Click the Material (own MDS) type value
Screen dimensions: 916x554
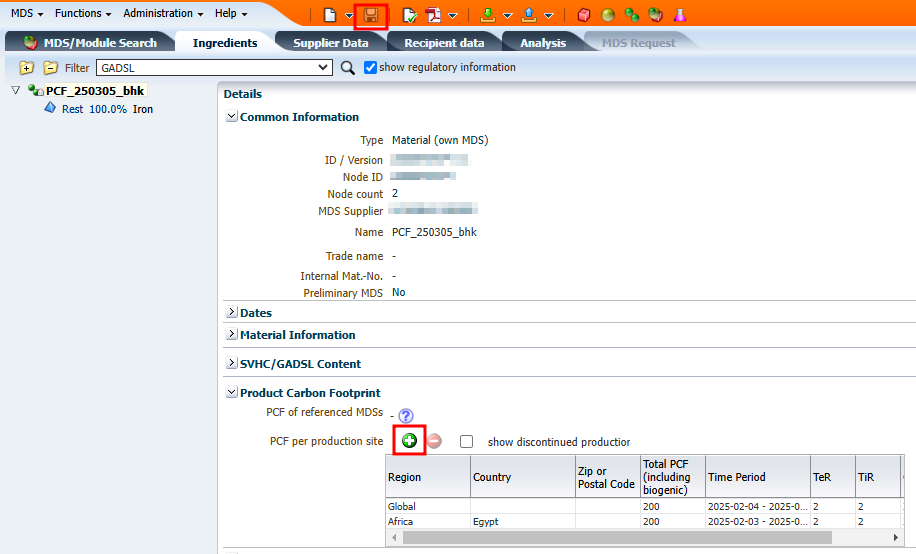pos(440,140)
